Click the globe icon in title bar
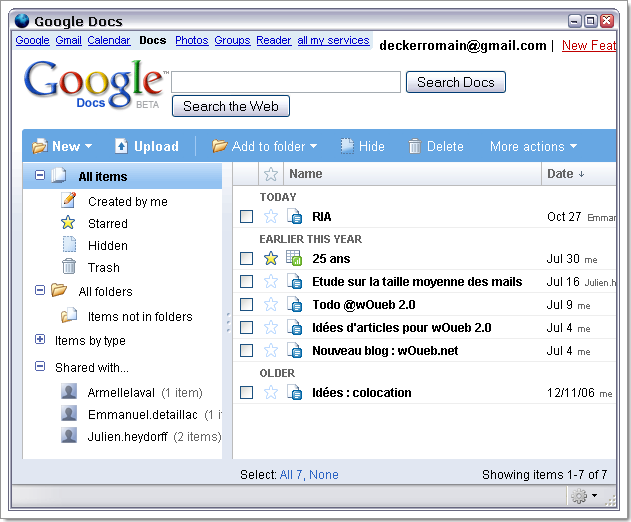The image size is (631, 522). click(22, 21)
